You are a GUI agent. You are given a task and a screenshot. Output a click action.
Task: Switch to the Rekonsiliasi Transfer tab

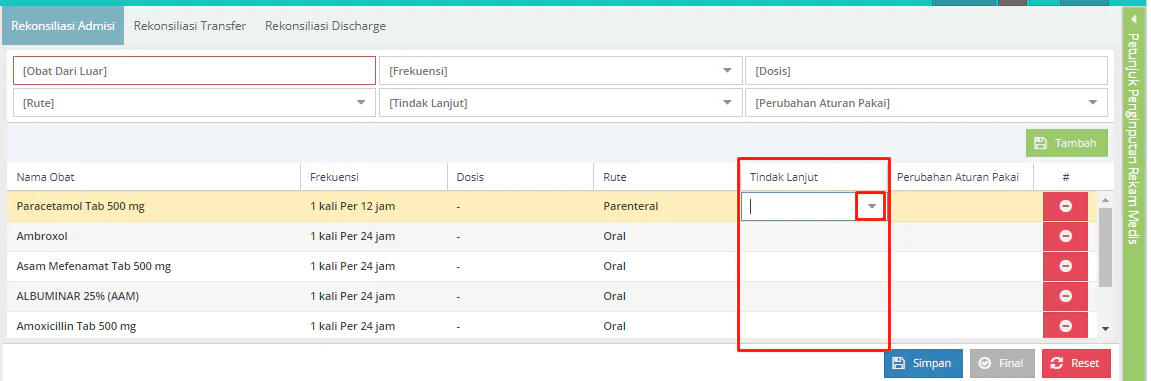(x=189, y=26)
